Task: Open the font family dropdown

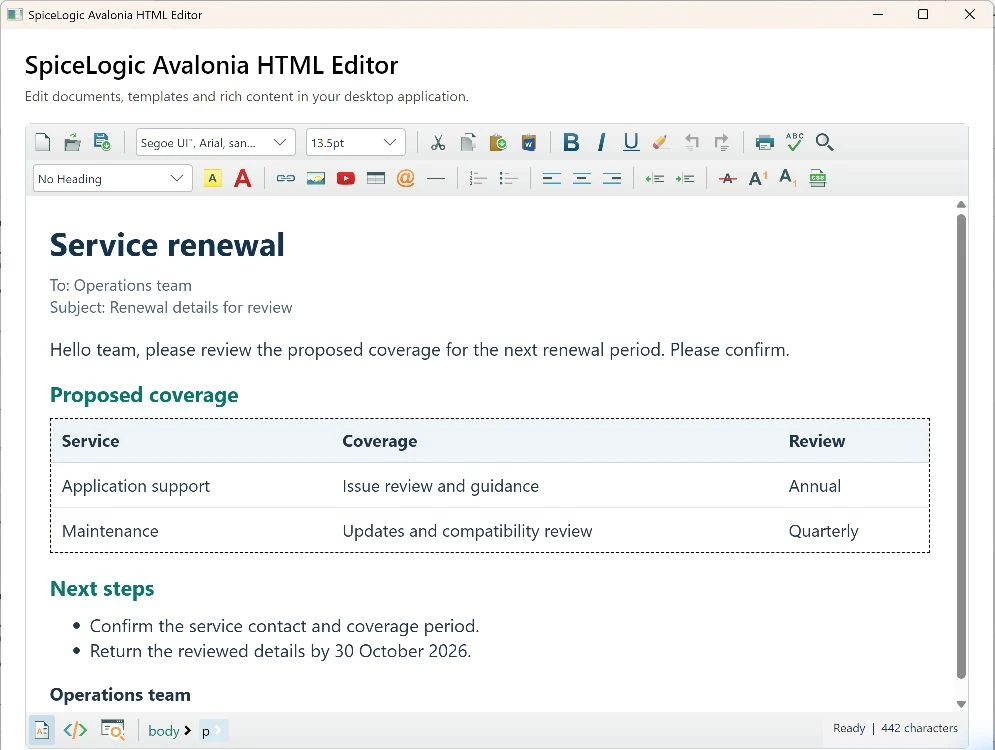Action: coord(216,142)
